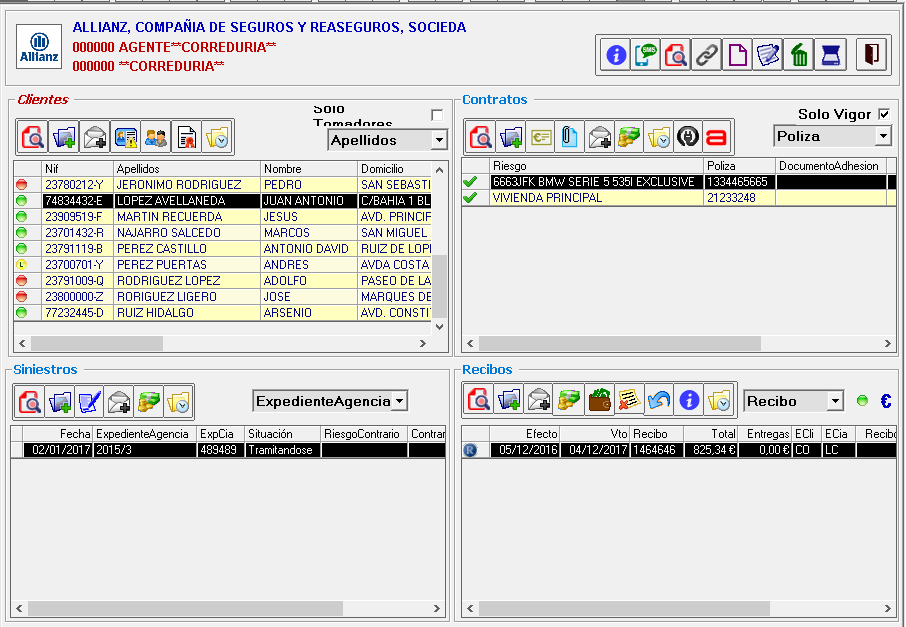Open the blue information icon in top toolbar
Screen dimensions: 906x627
[616, 55]
